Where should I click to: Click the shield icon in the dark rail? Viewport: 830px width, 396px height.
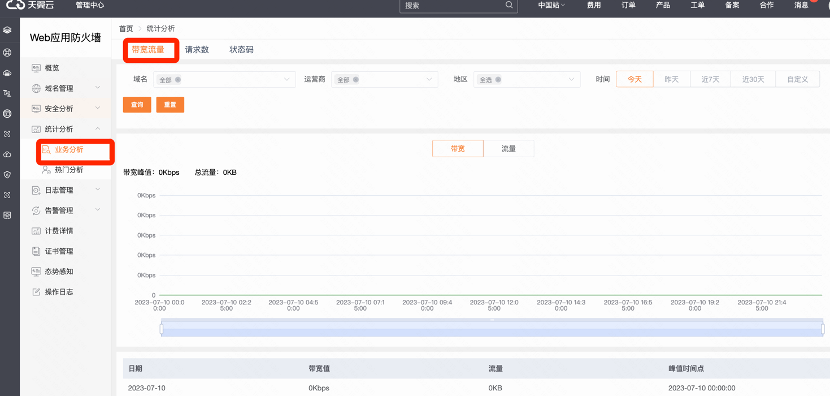(7, 174)
